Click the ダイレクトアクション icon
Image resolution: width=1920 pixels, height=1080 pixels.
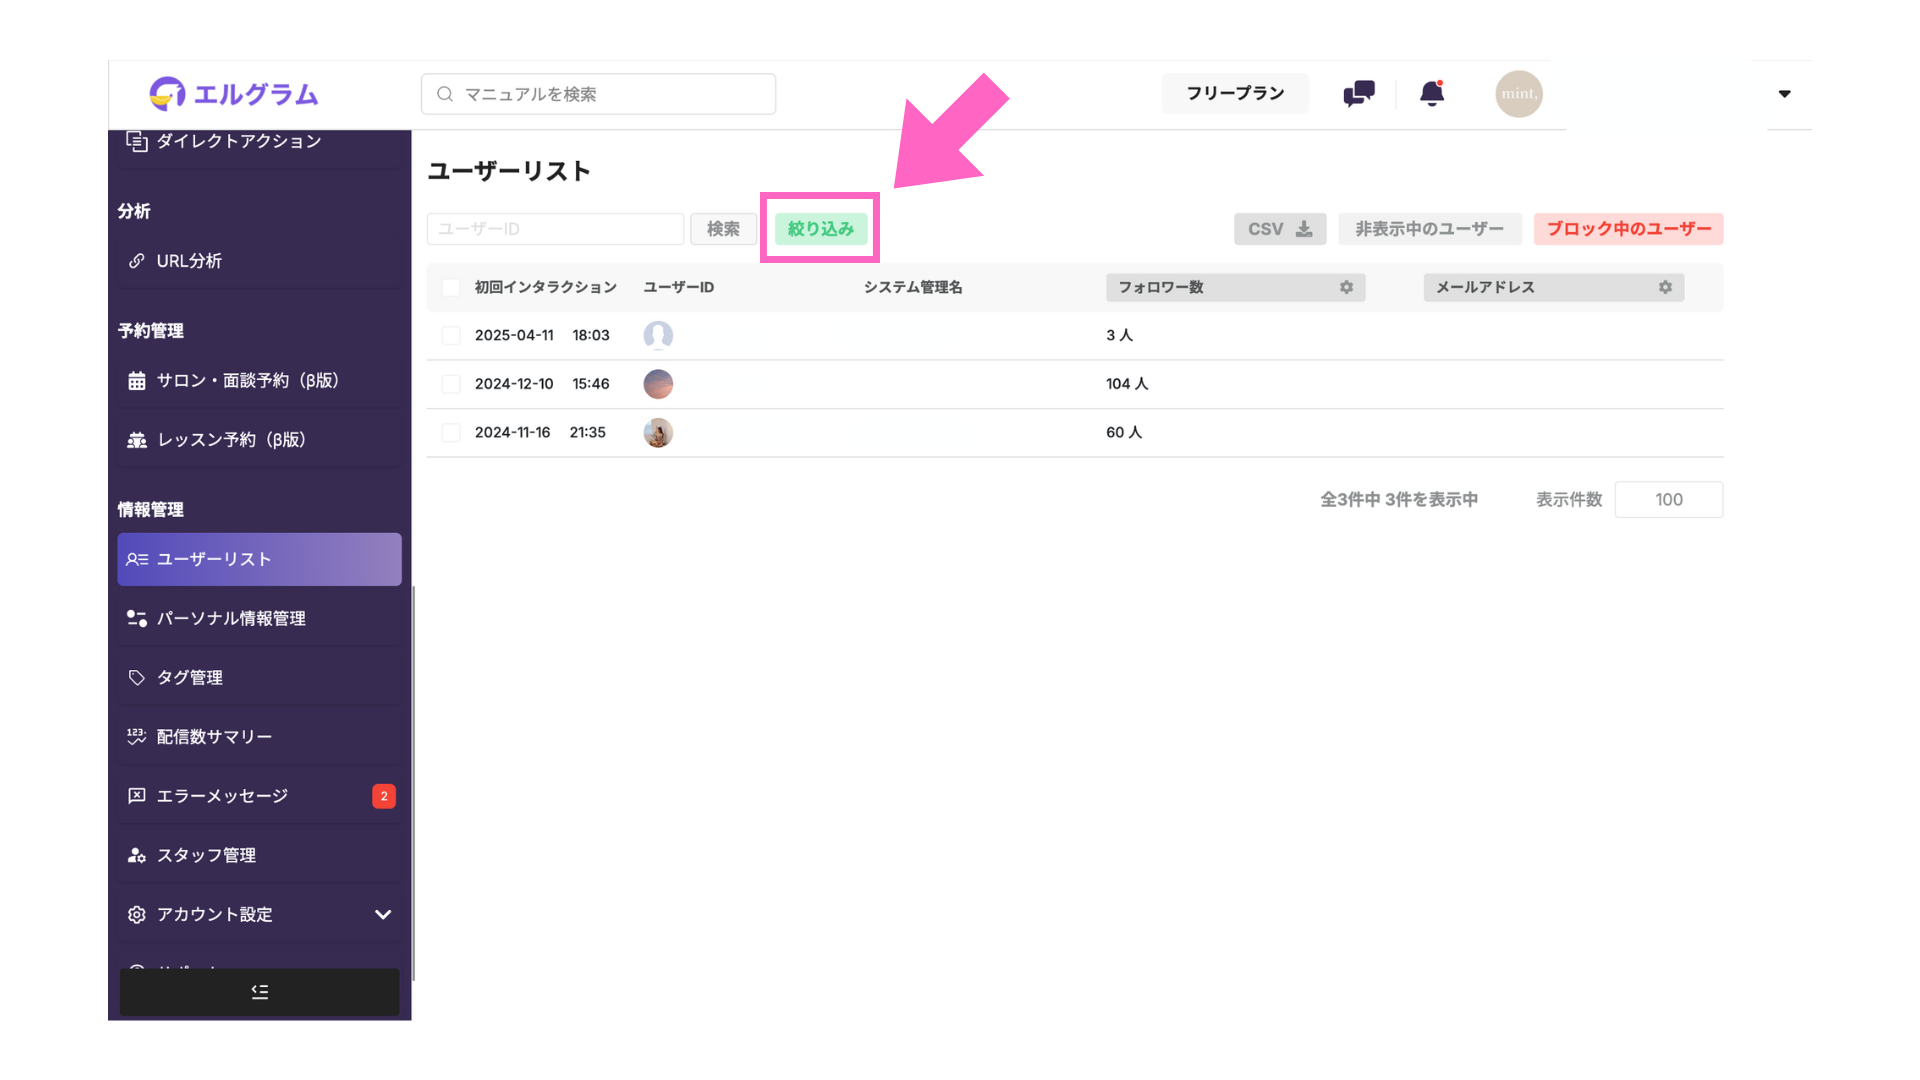click(137, 141)
